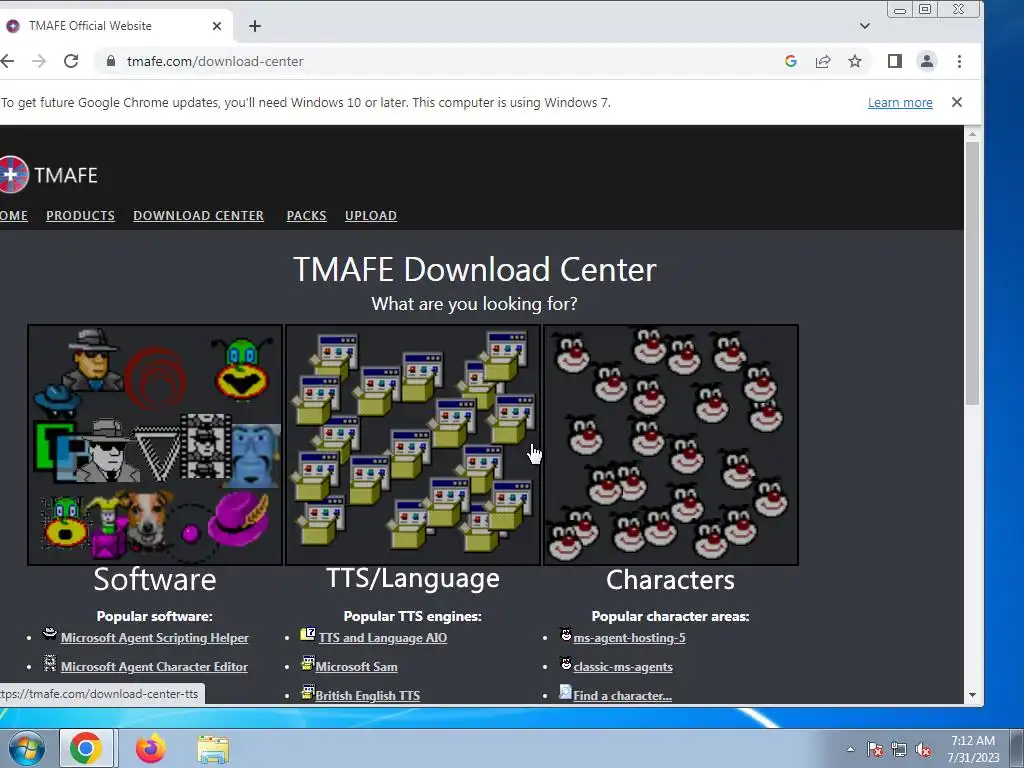Click the taskbar clock showing 7:12 AM
Screen dimensions: 1024x768
click(973, 749)
